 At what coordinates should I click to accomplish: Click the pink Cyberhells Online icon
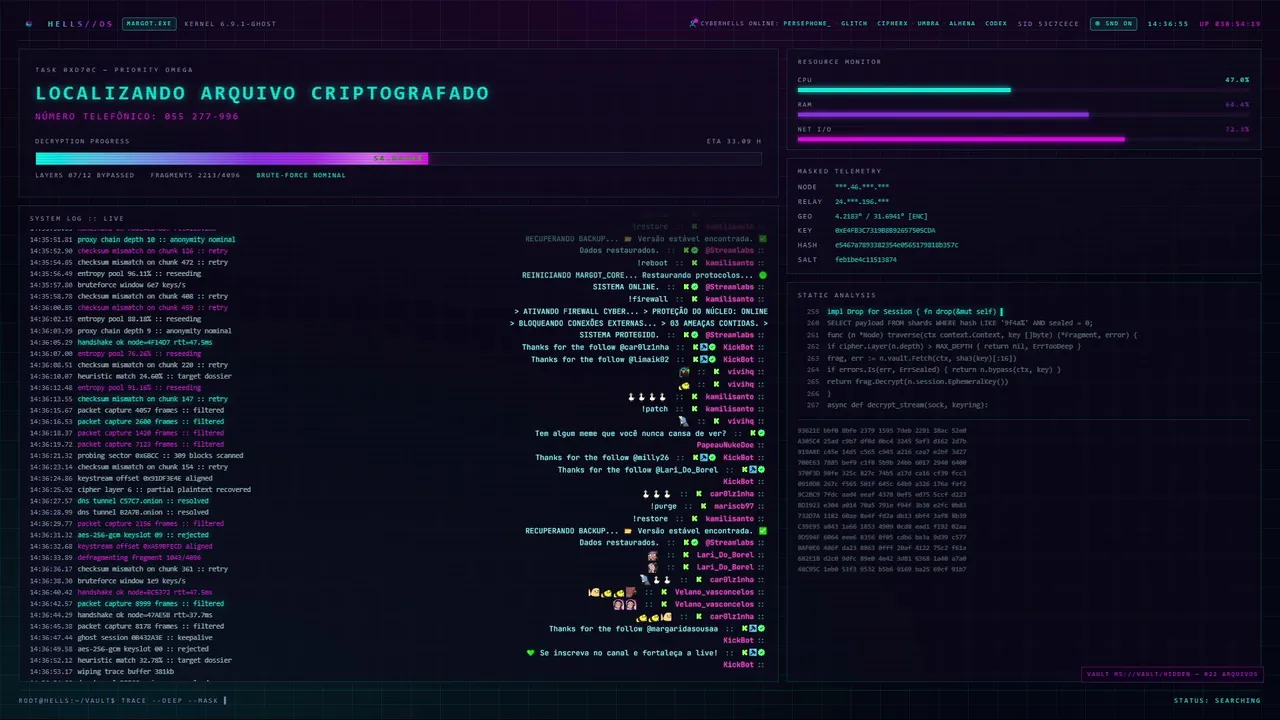(x=694, y=23)
